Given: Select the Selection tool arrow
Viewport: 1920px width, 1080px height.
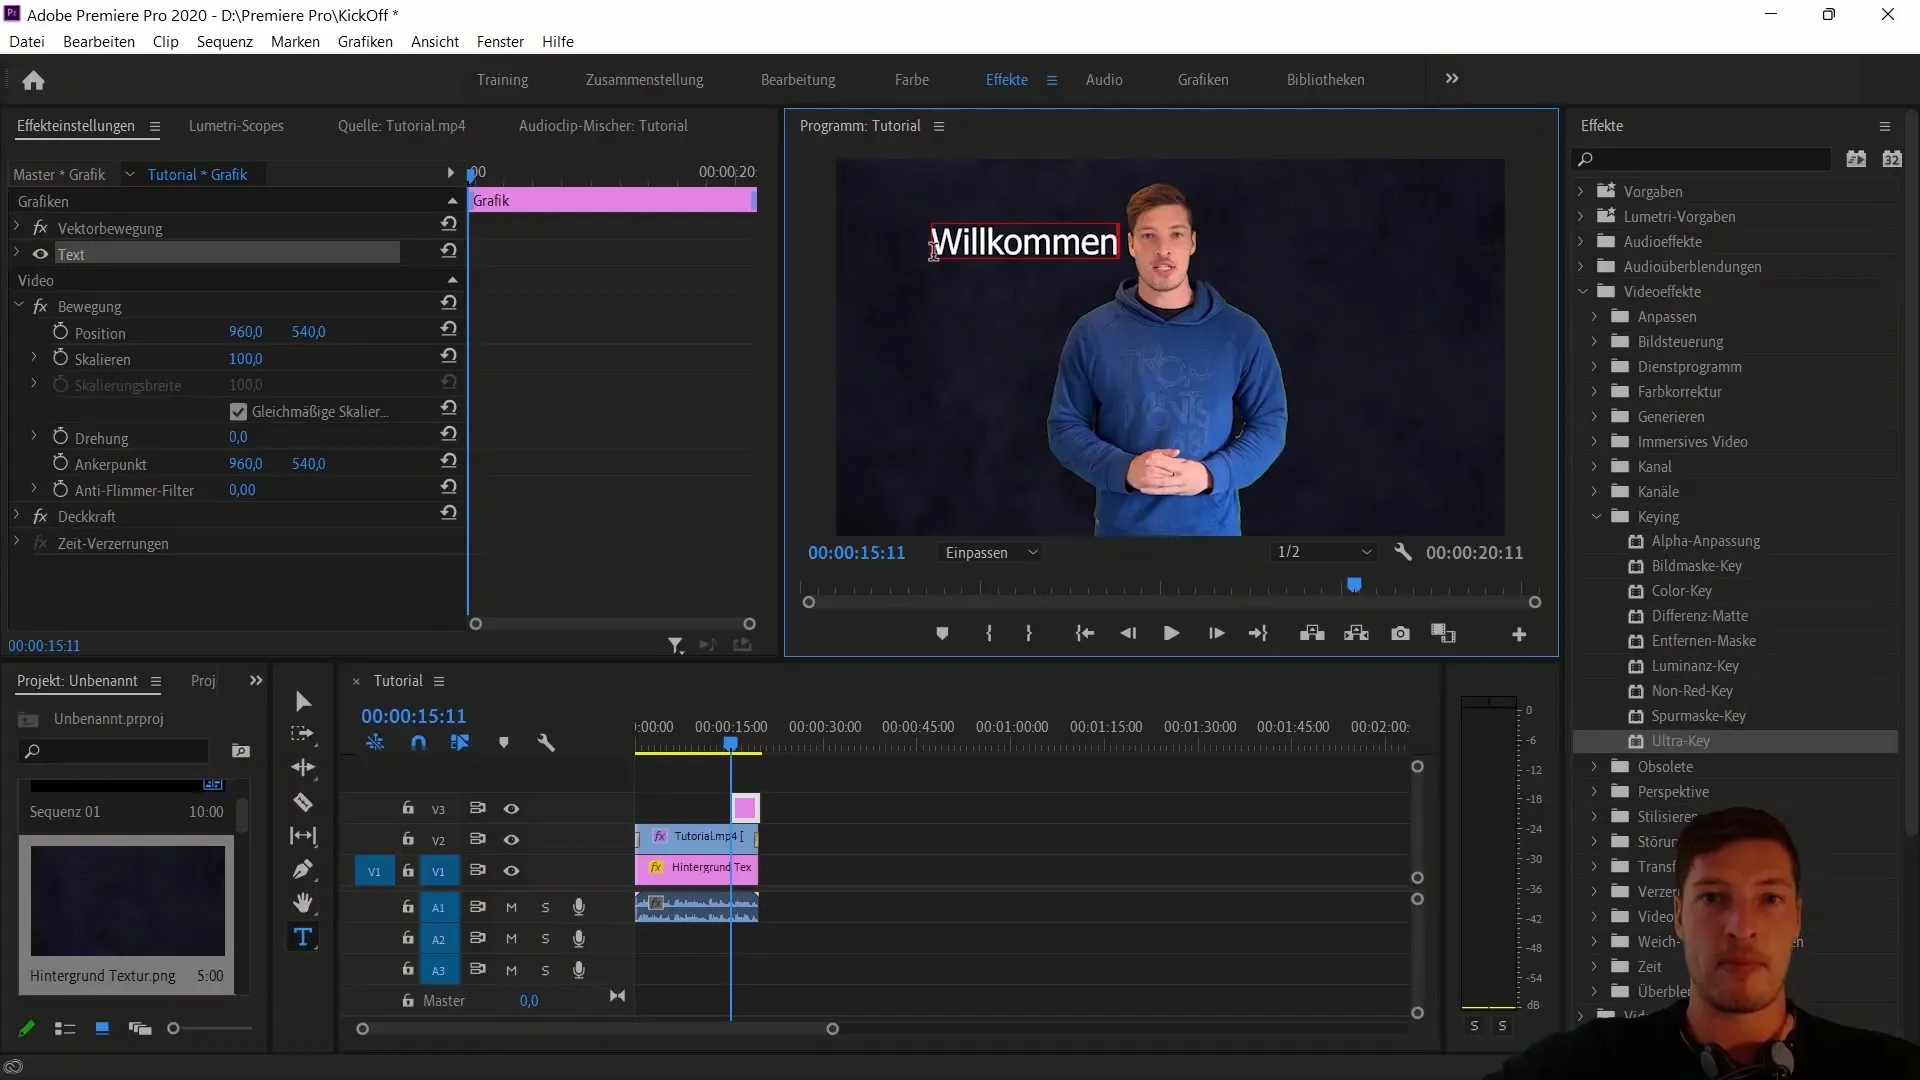Looking at the screenshot, I should [303, 701].
